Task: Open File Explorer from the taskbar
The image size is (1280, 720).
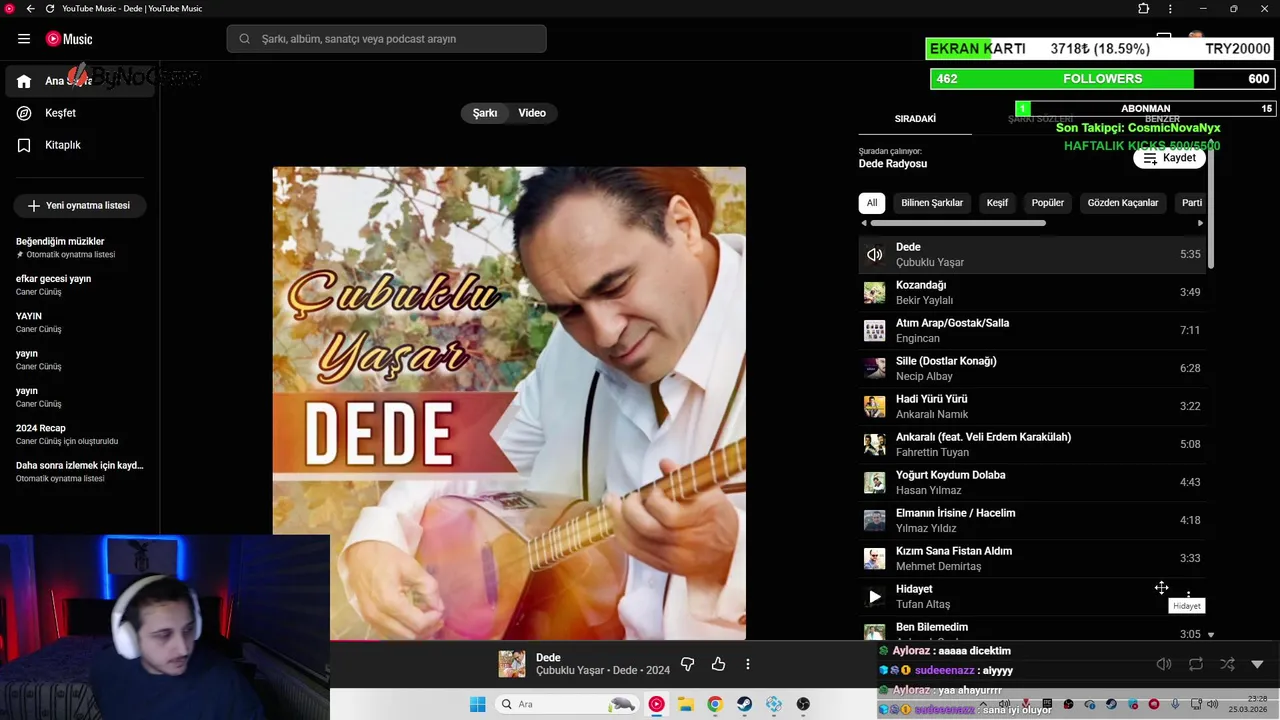Action: point(685,704)
